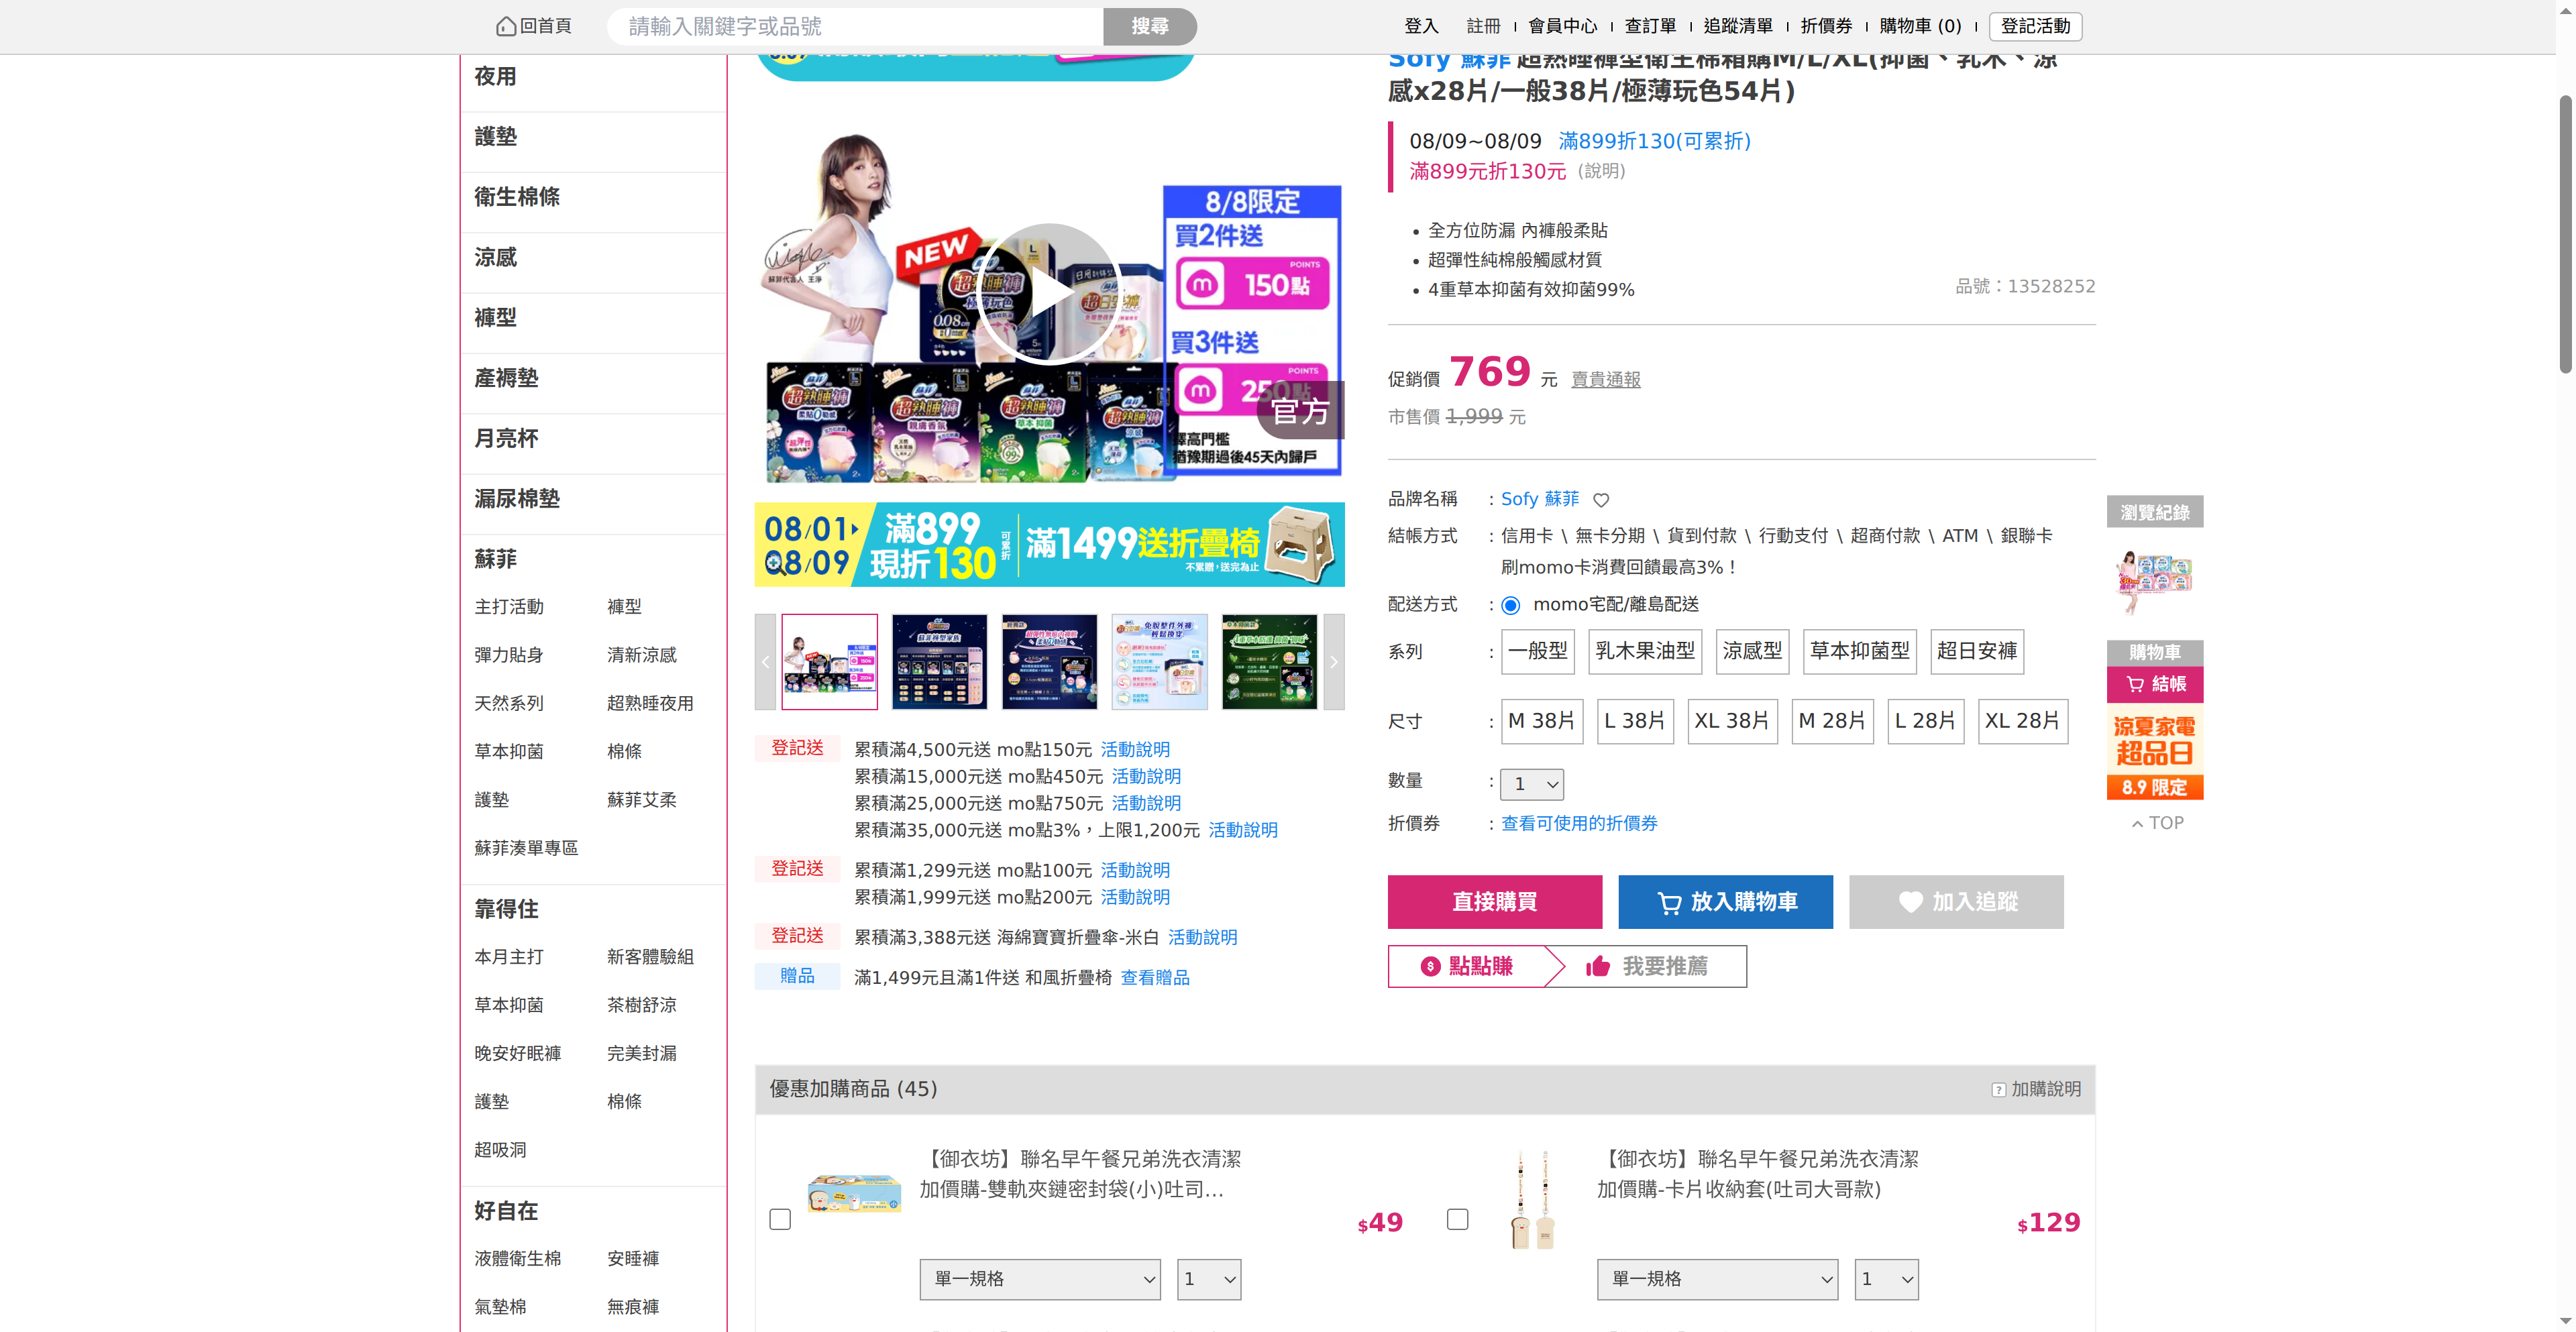Viewport: 2576px width, 1332px height.
Task: Click the 直接購買 button
Action: (1495, 902)
